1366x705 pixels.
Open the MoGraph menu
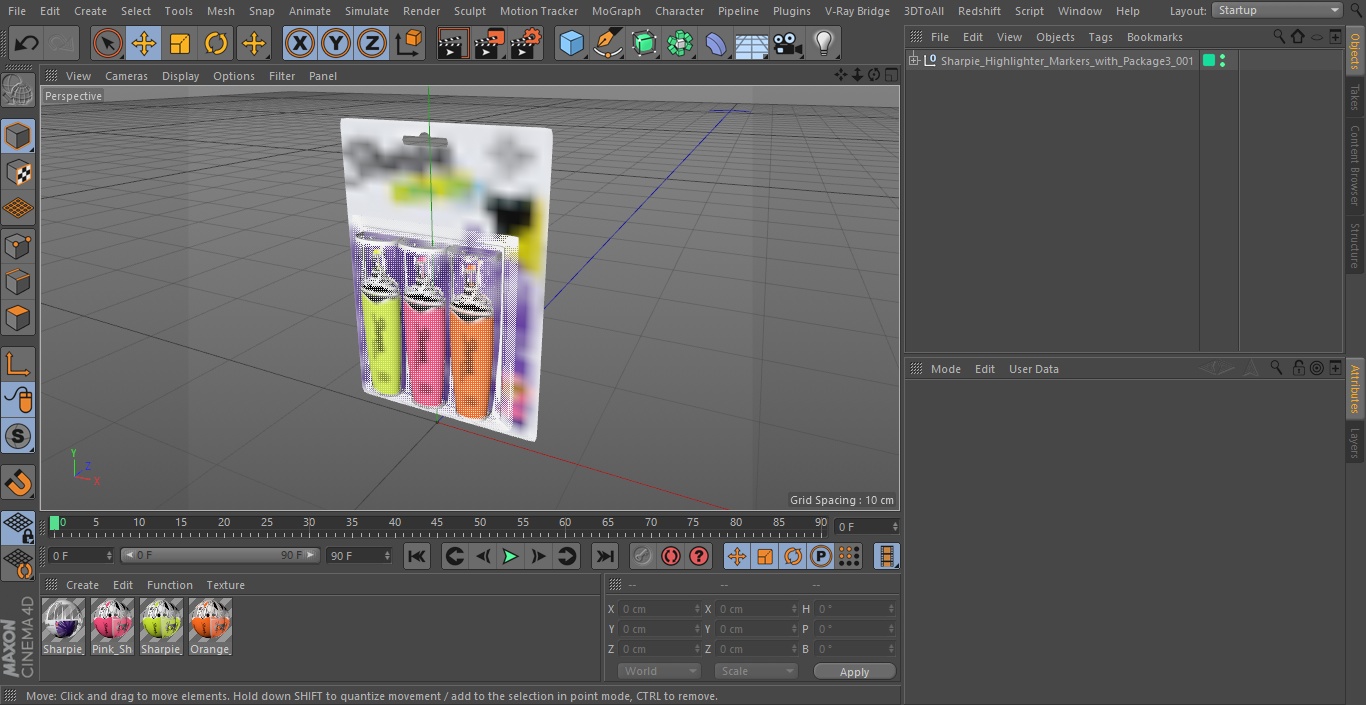[x=616, y=11]
